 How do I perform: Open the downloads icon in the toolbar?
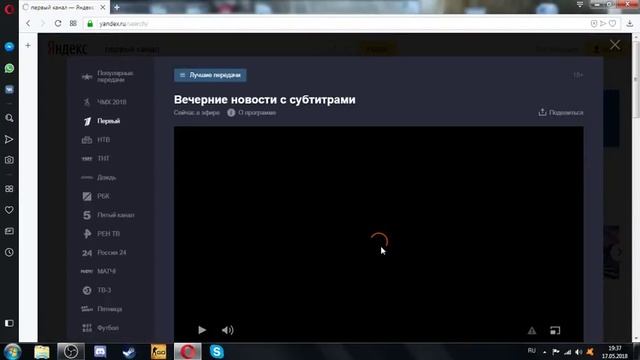click(630, 24)
